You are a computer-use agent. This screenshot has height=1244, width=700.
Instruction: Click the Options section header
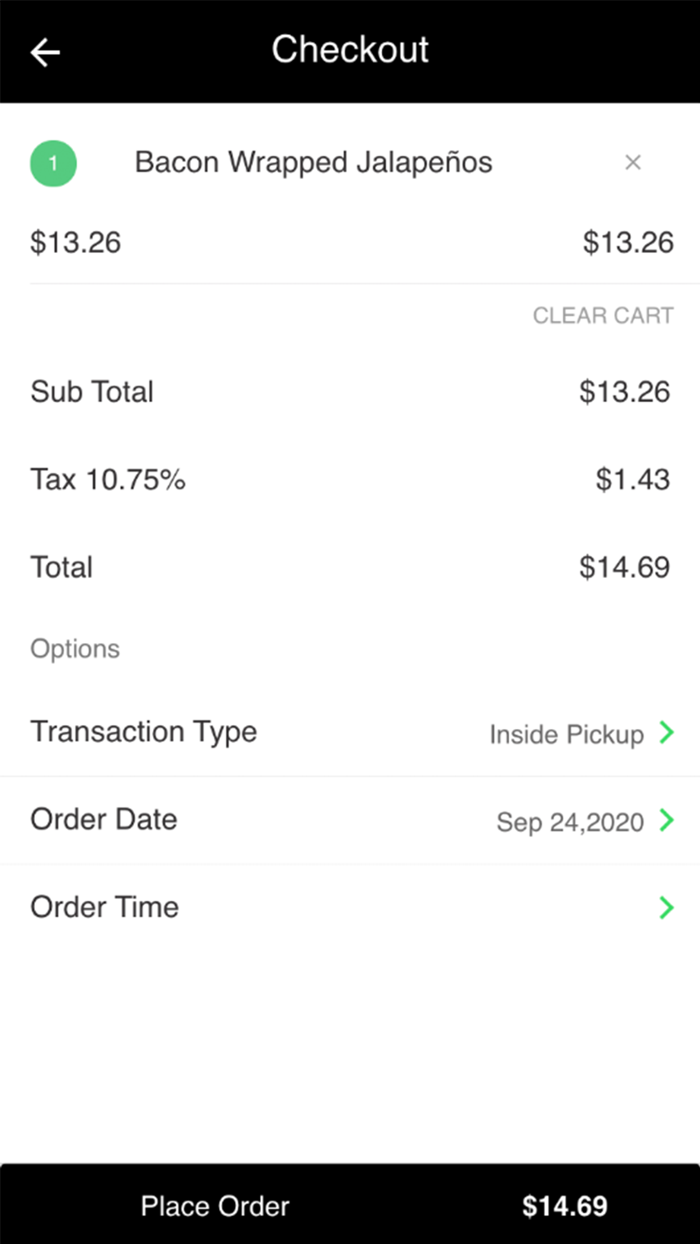tap(75, 649)
